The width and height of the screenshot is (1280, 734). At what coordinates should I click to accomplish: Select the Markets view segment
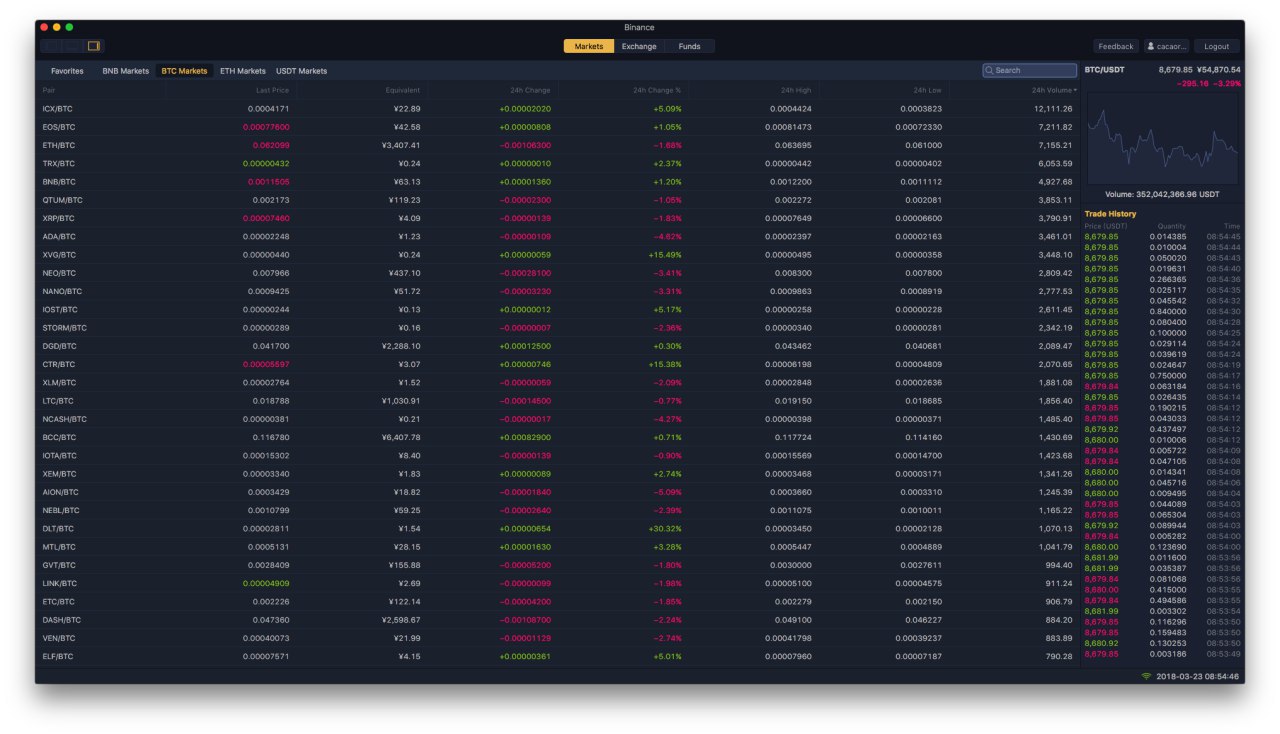point(589,46)
